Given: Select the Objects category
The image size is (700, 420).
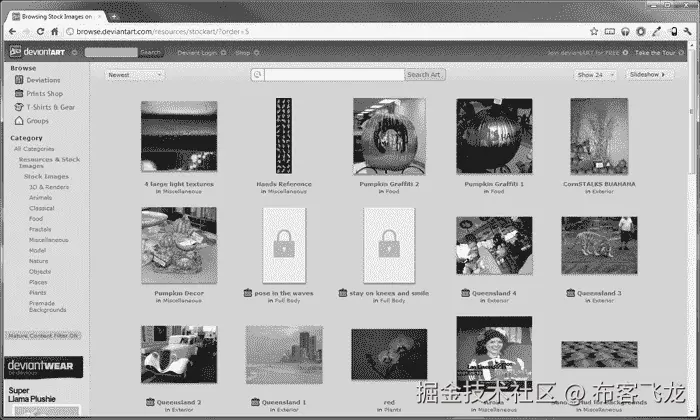Looking at the screenshot, I should 40,271.
